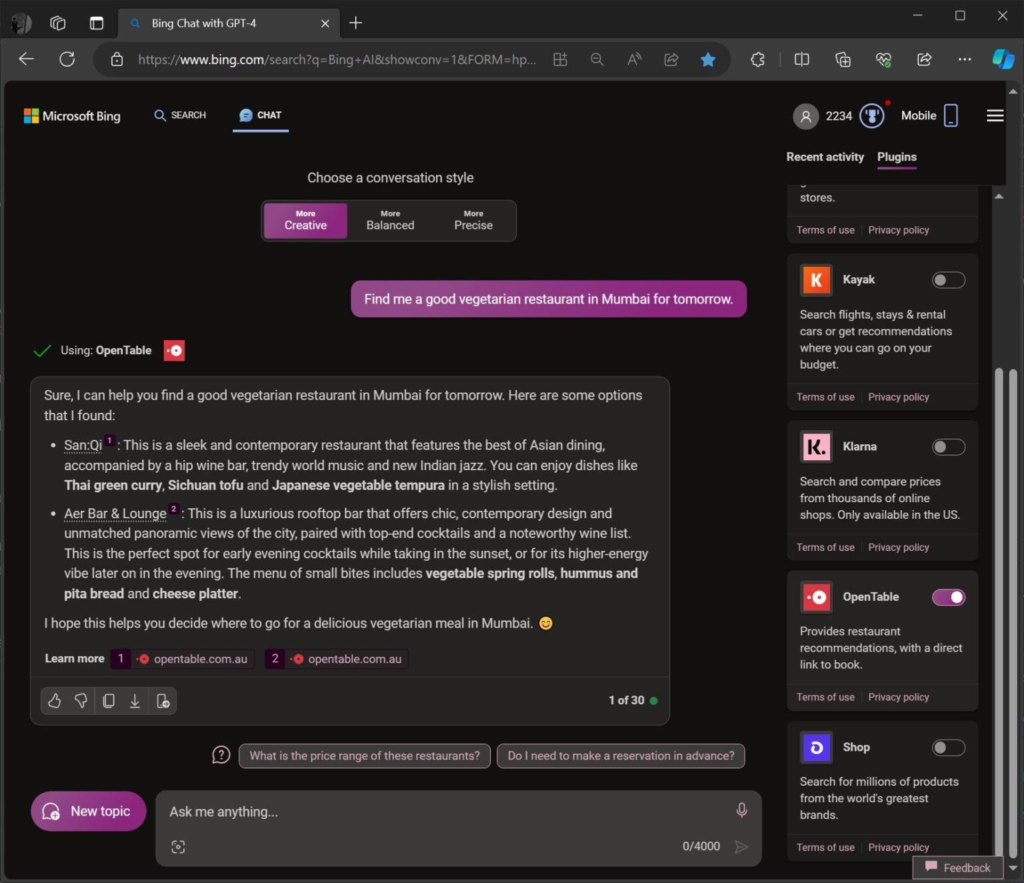The width and height of the screenshot is (1024, 883).
Task: Open the Copilot sidebar icon
Action: [x=1002, y=59]
